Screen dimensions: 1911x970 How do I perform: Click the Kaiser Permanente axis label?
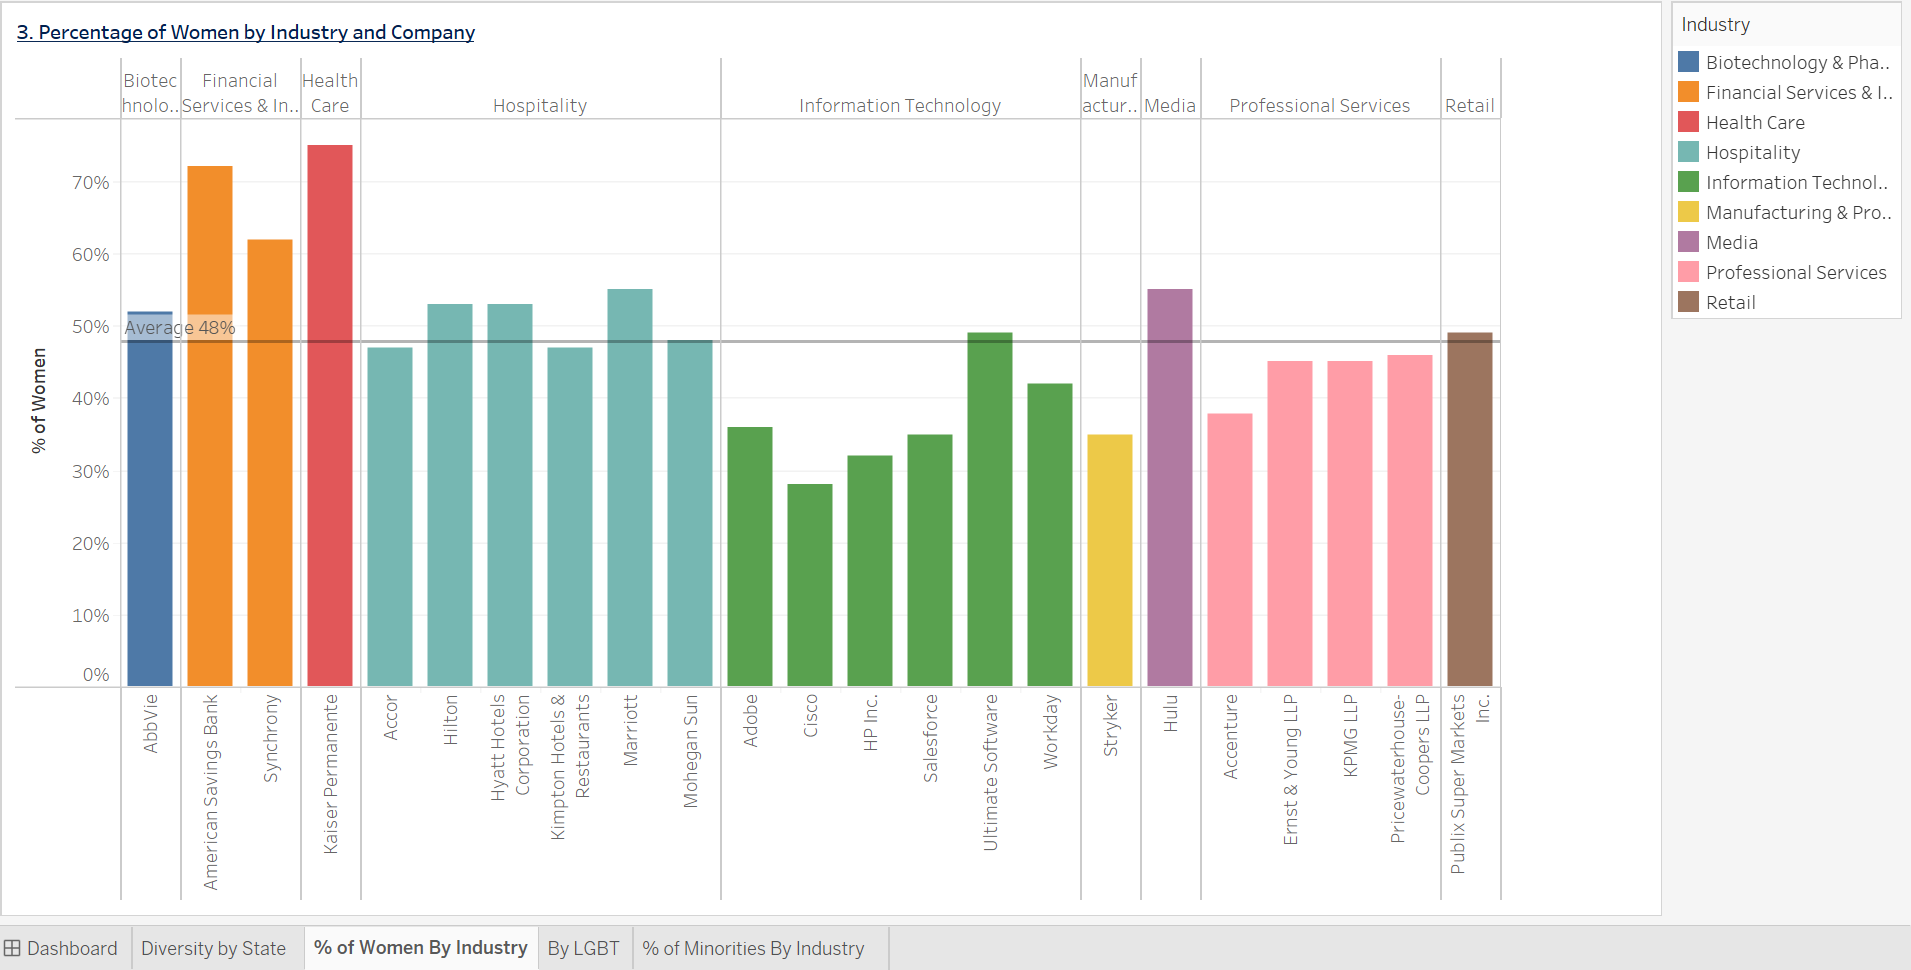[331, 774]
